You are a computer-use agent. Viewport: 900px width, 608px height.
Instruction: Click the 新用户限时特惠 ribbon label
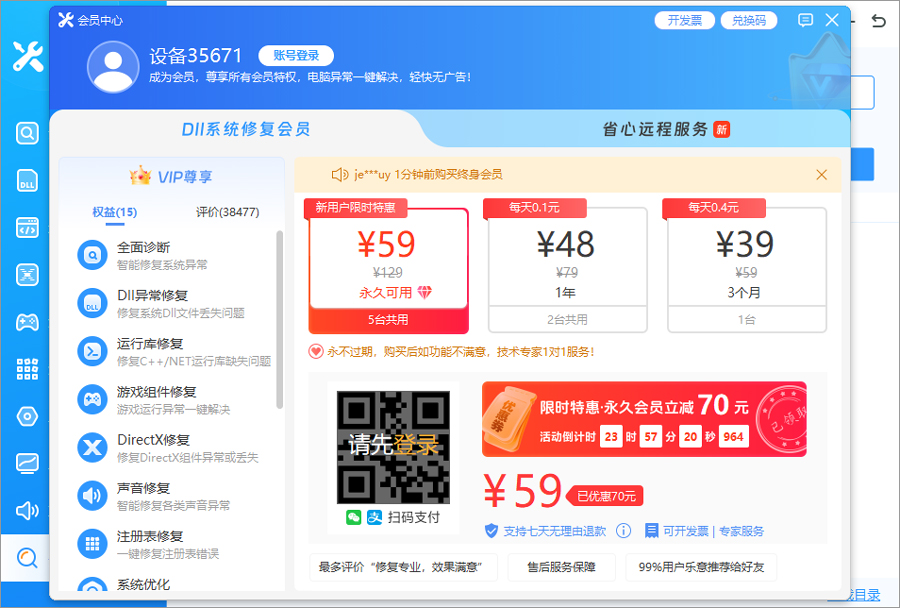(356, 207)
